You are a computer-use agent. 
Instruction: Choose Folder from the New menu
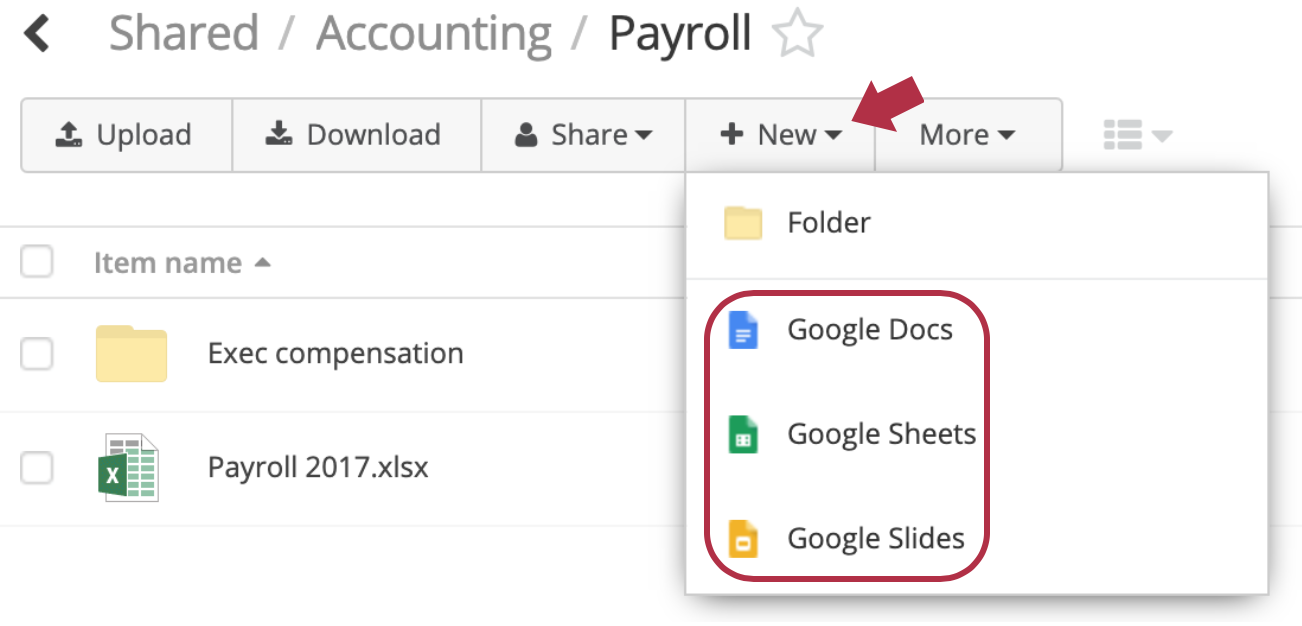tap(829, 222)
